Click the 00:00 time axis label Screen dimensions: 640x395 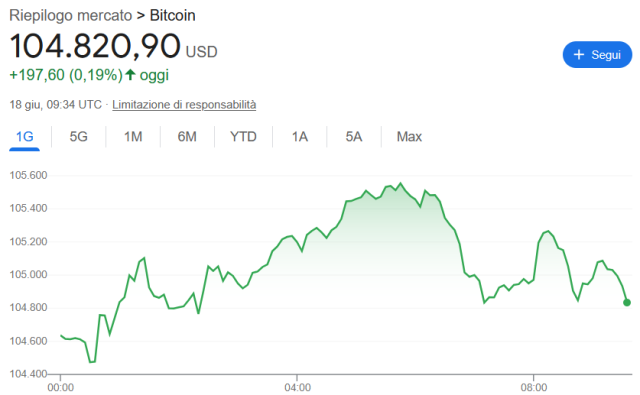(x=61, y=387)
